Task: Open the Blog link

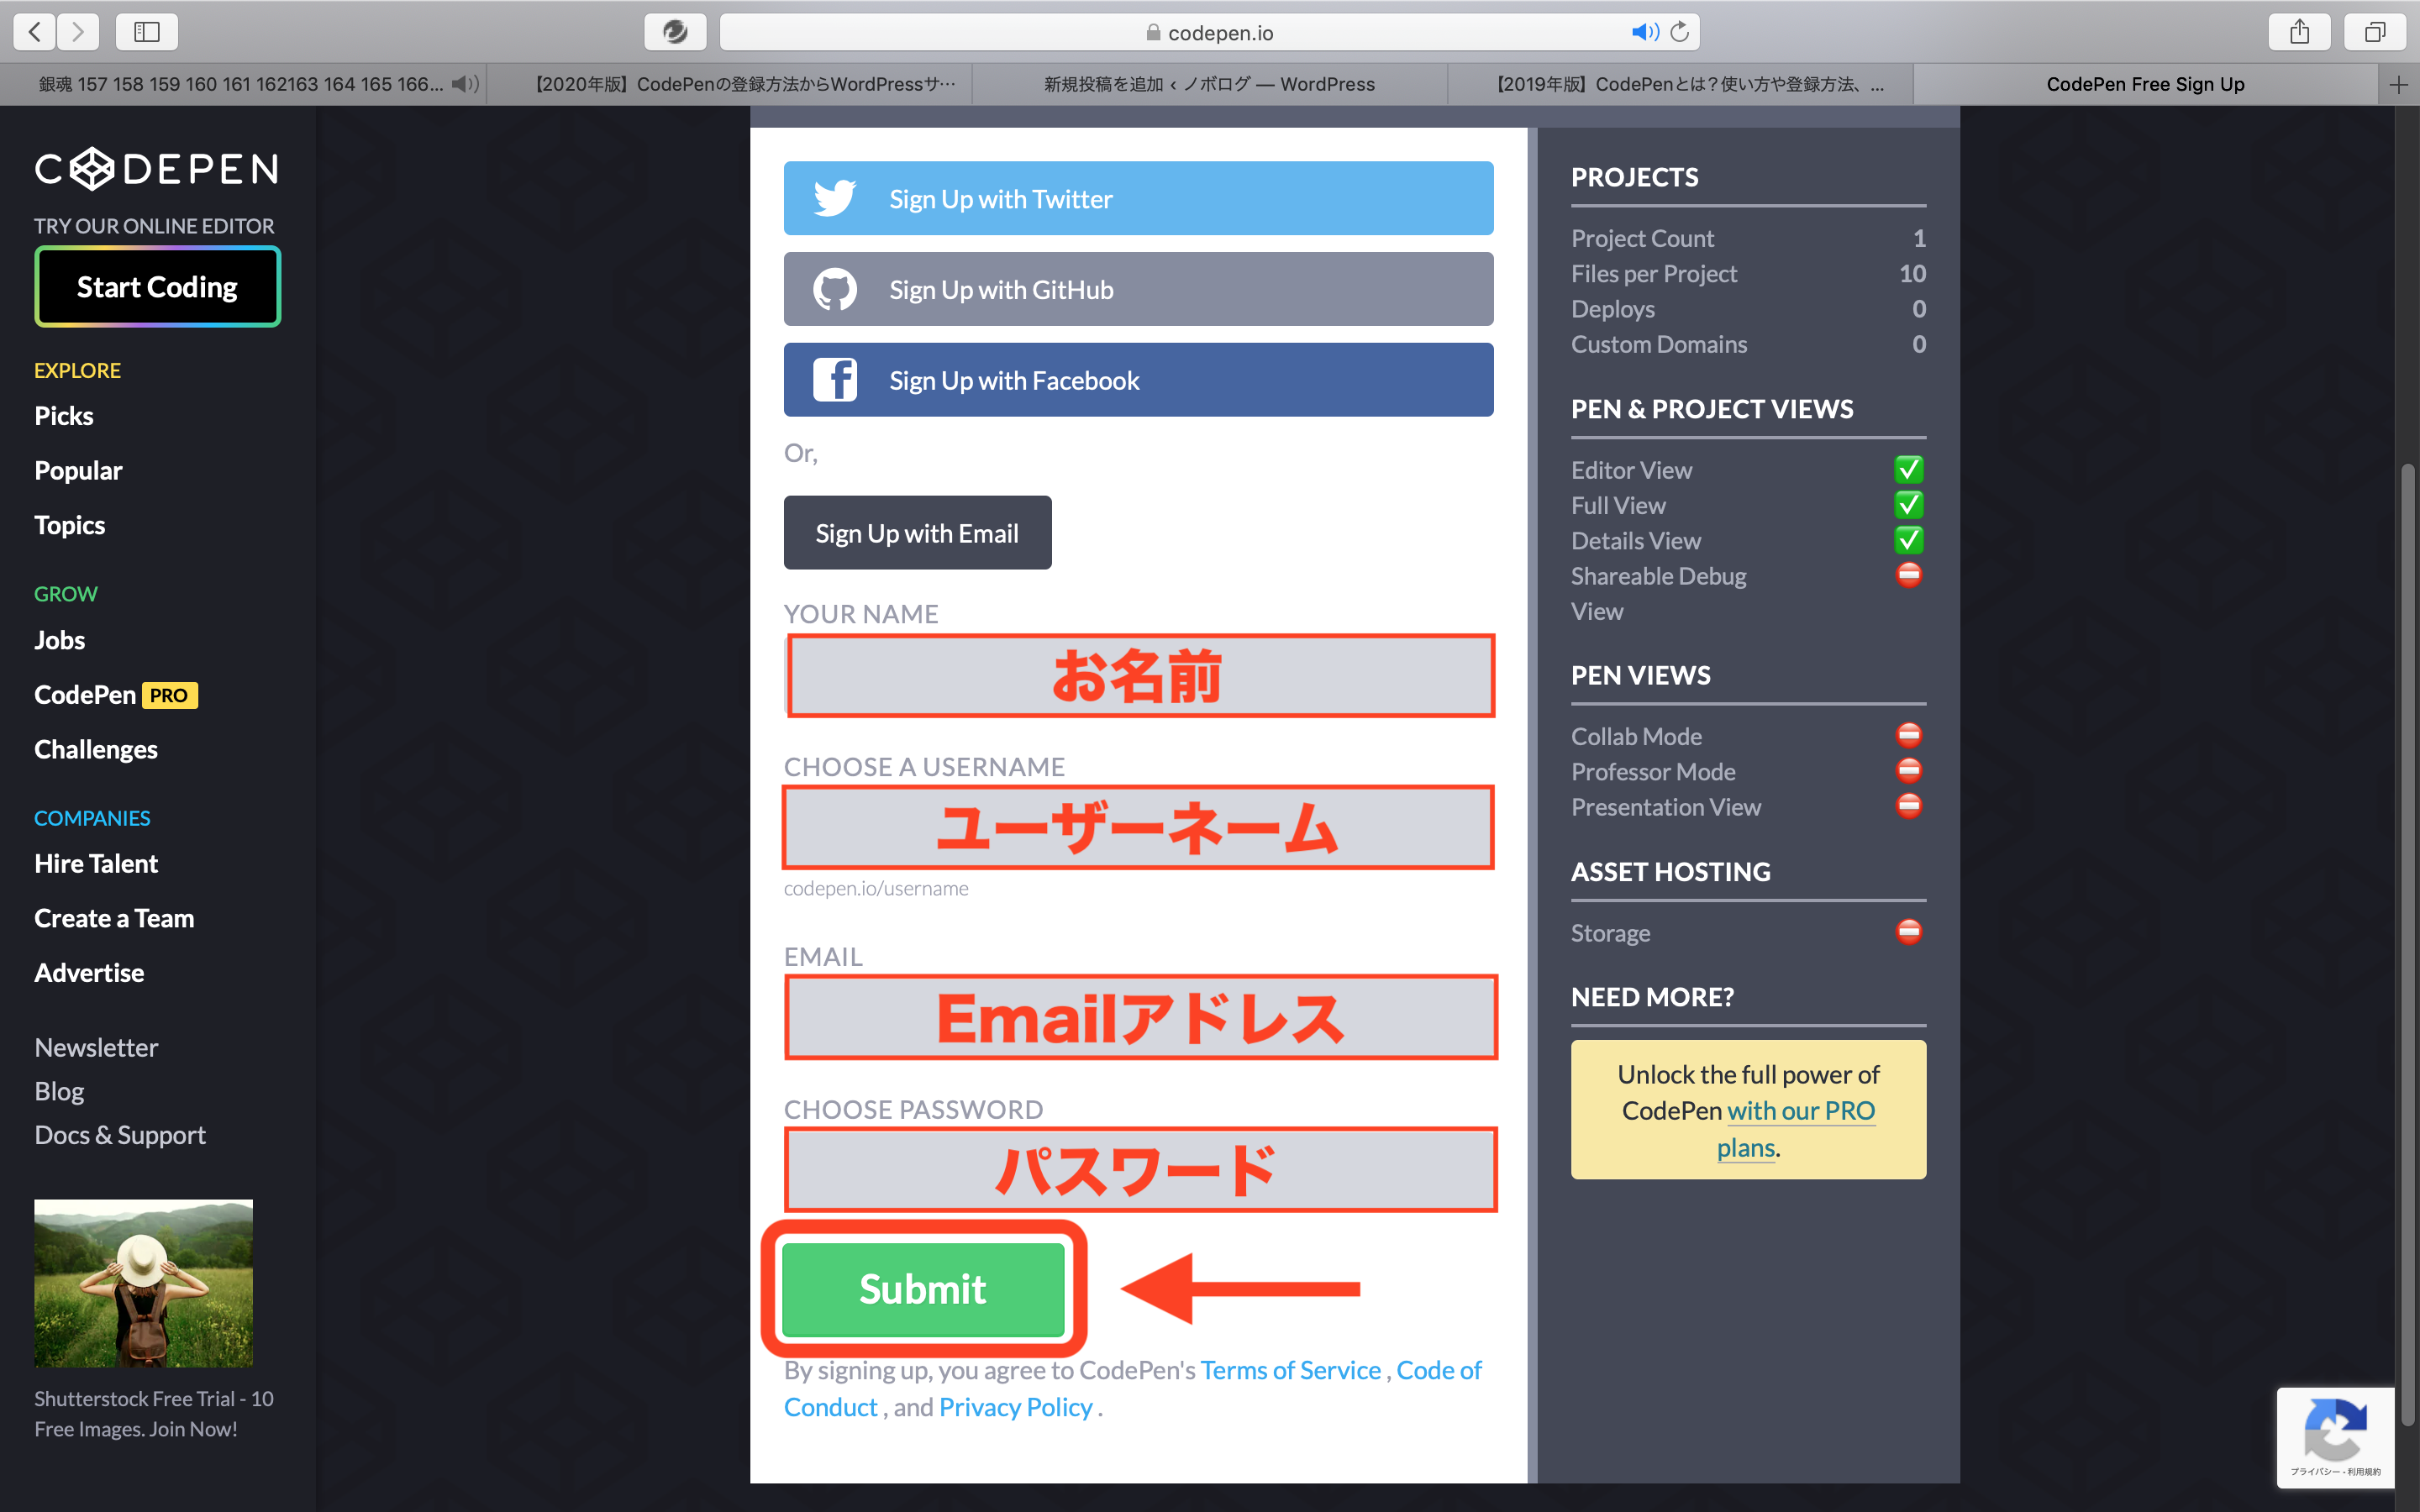Action: tap(59, 1091)
